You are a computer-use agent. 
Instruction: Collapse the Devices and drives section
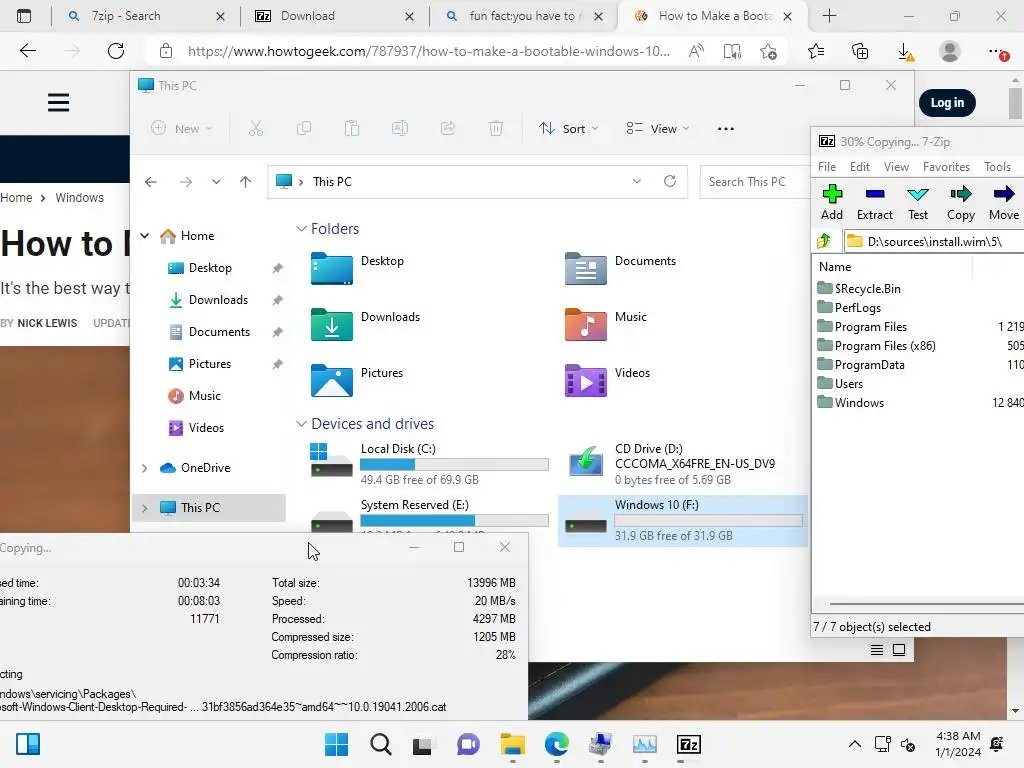[301, 424]
